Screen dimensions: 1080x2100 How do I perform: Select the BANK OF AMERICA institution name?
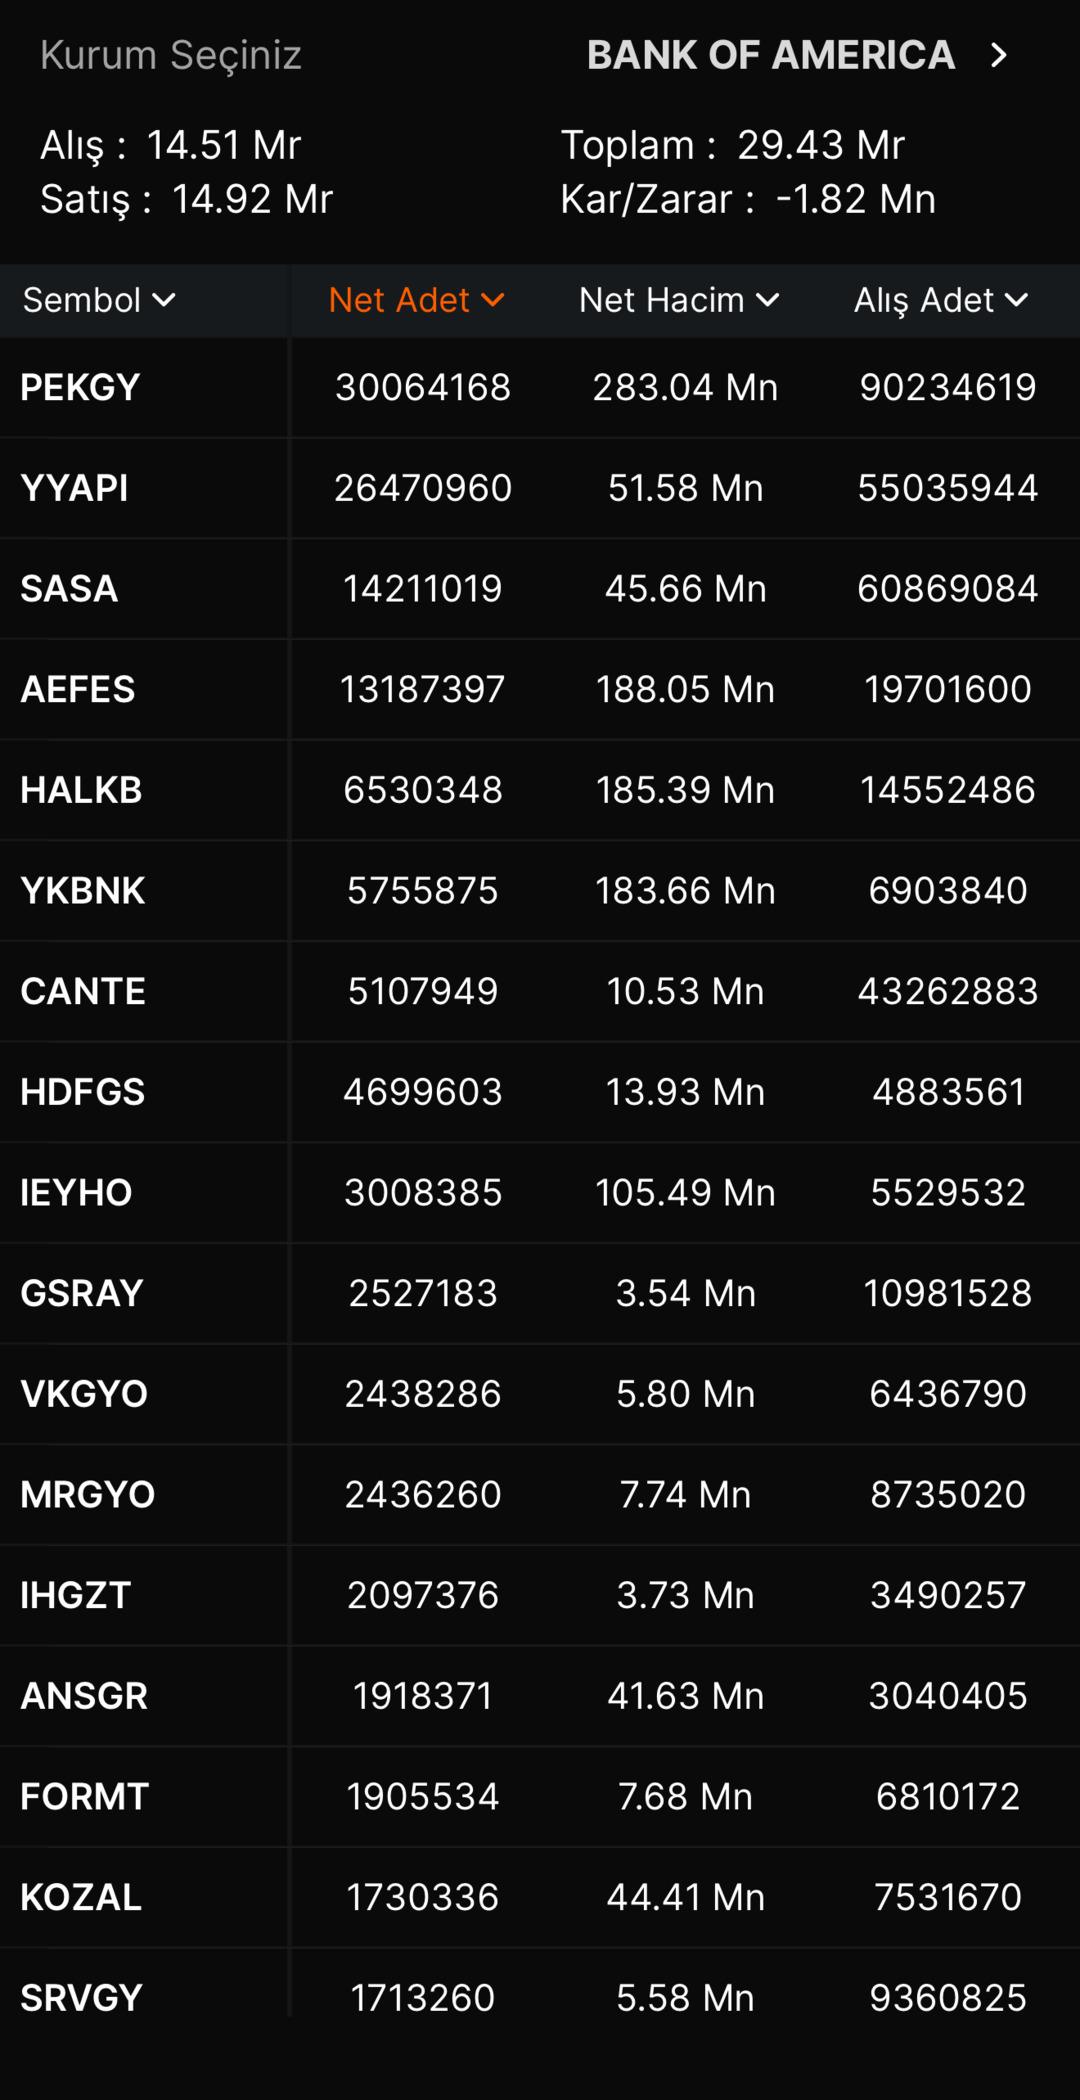(x=770, y=55)
